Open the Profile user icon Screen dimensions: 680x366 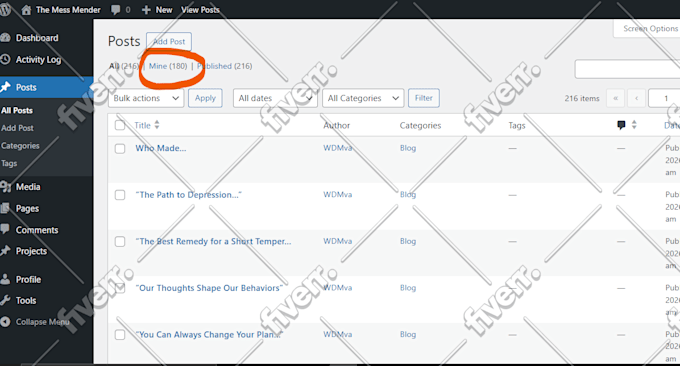(x=5, y=279)
